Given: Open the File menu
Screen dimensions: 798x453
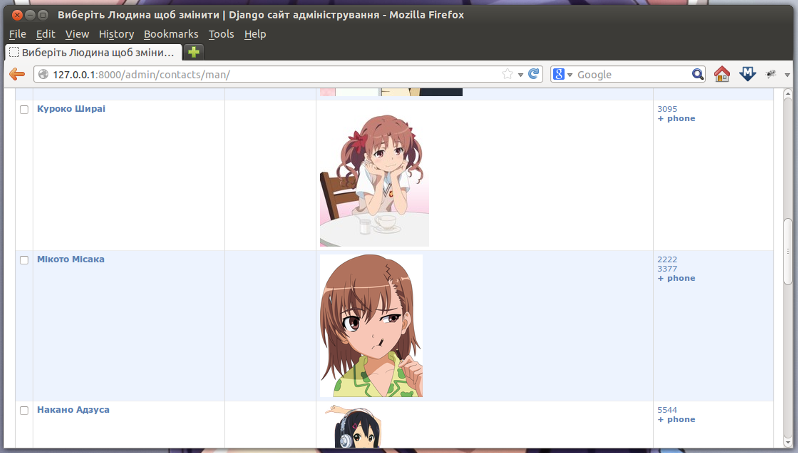Looking at the screenshot, I should pyautogui.click(x=18, y=34).
